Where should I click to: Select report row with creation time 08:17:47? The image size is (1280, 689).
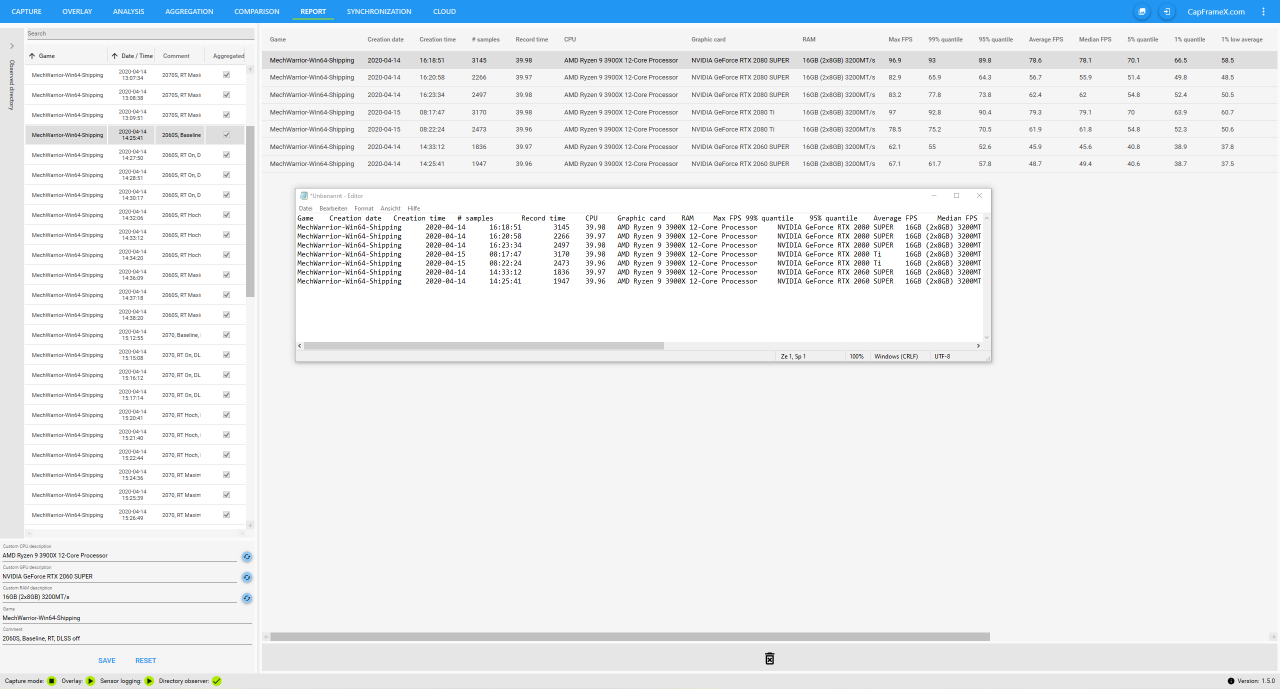[x=771, y=112]
